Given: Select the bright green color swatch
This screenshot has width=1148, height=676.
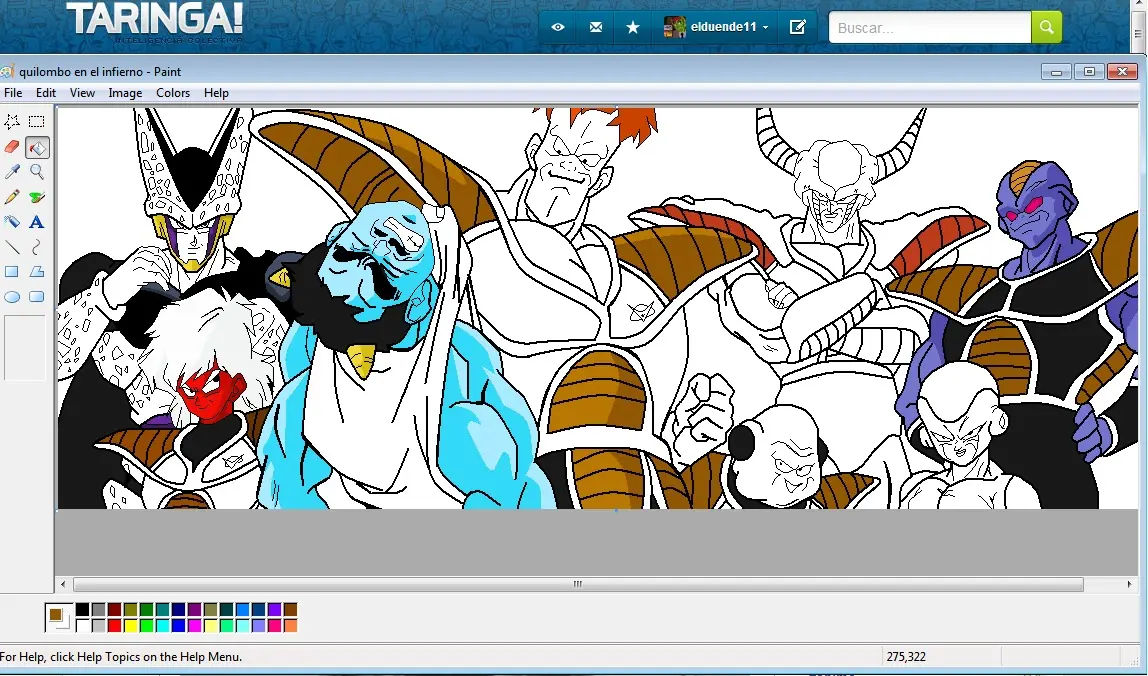Looking at the screenshot, I should [146, 625].
